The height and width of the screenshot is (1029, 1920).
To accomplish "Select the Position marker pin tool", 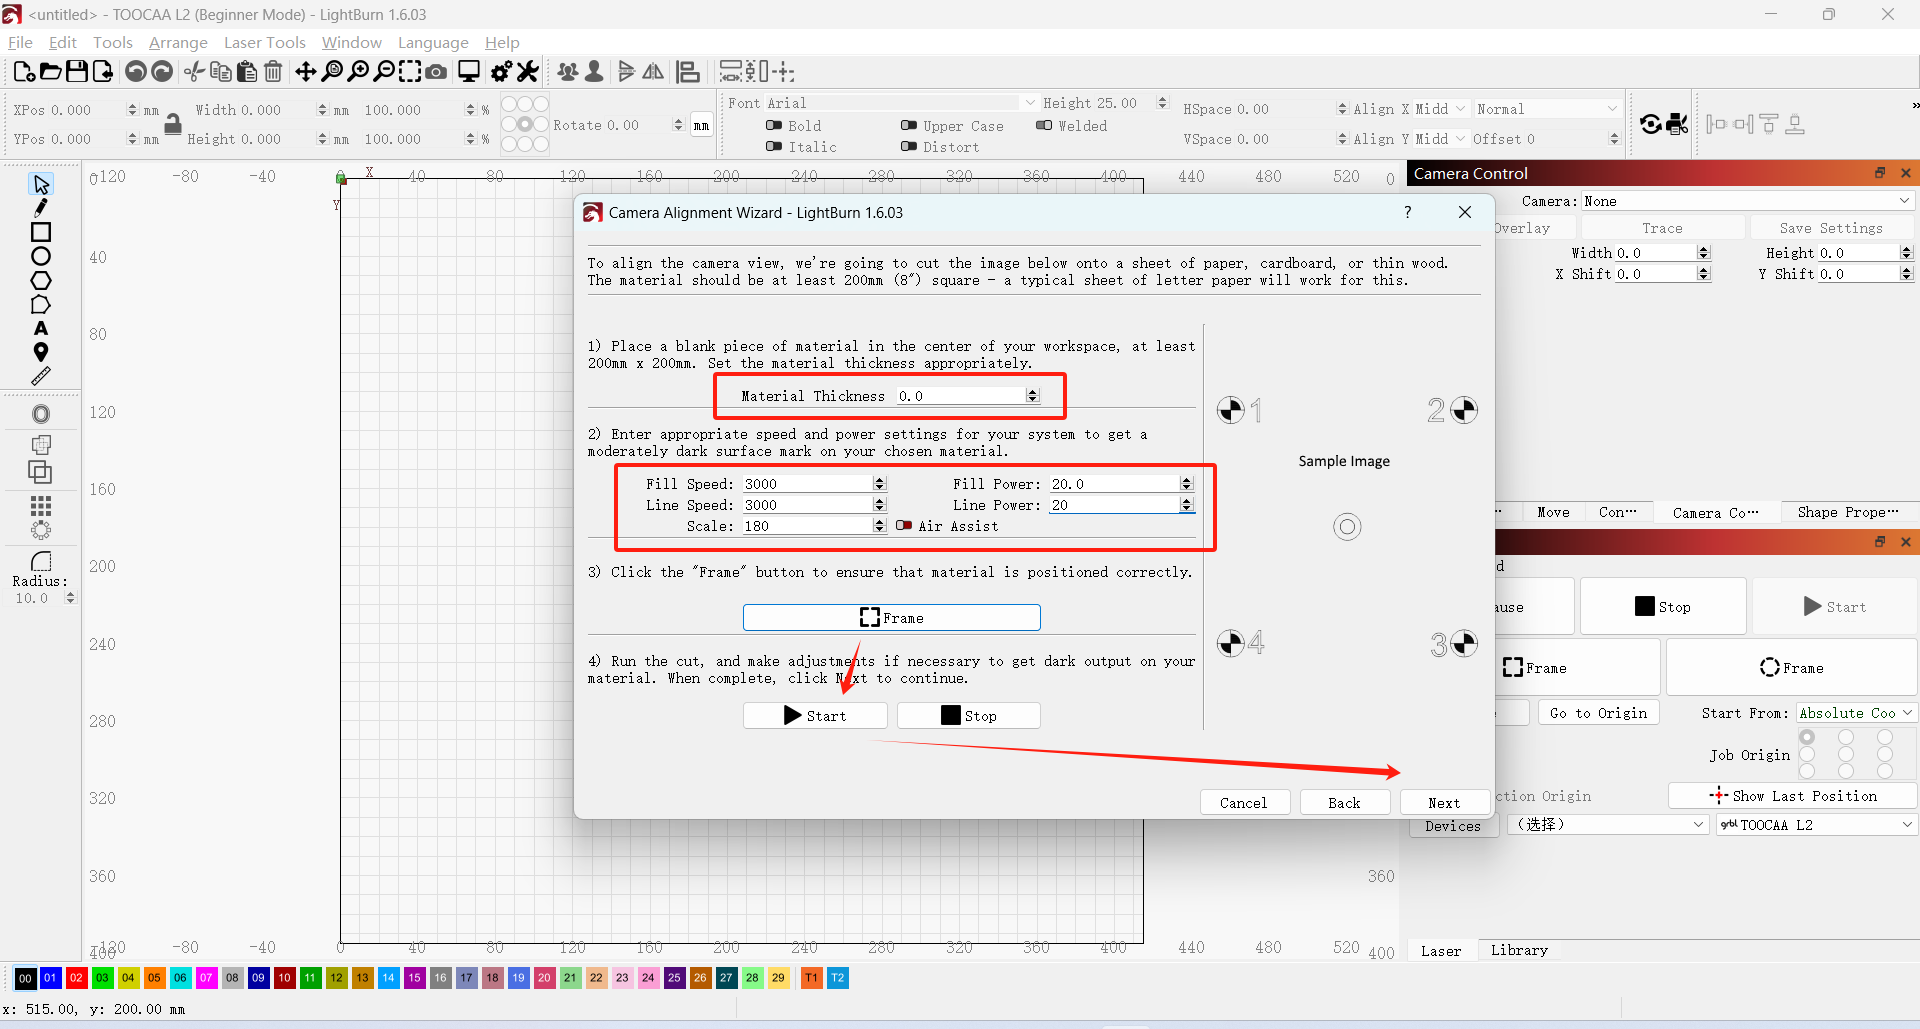I will coord(41,352).
